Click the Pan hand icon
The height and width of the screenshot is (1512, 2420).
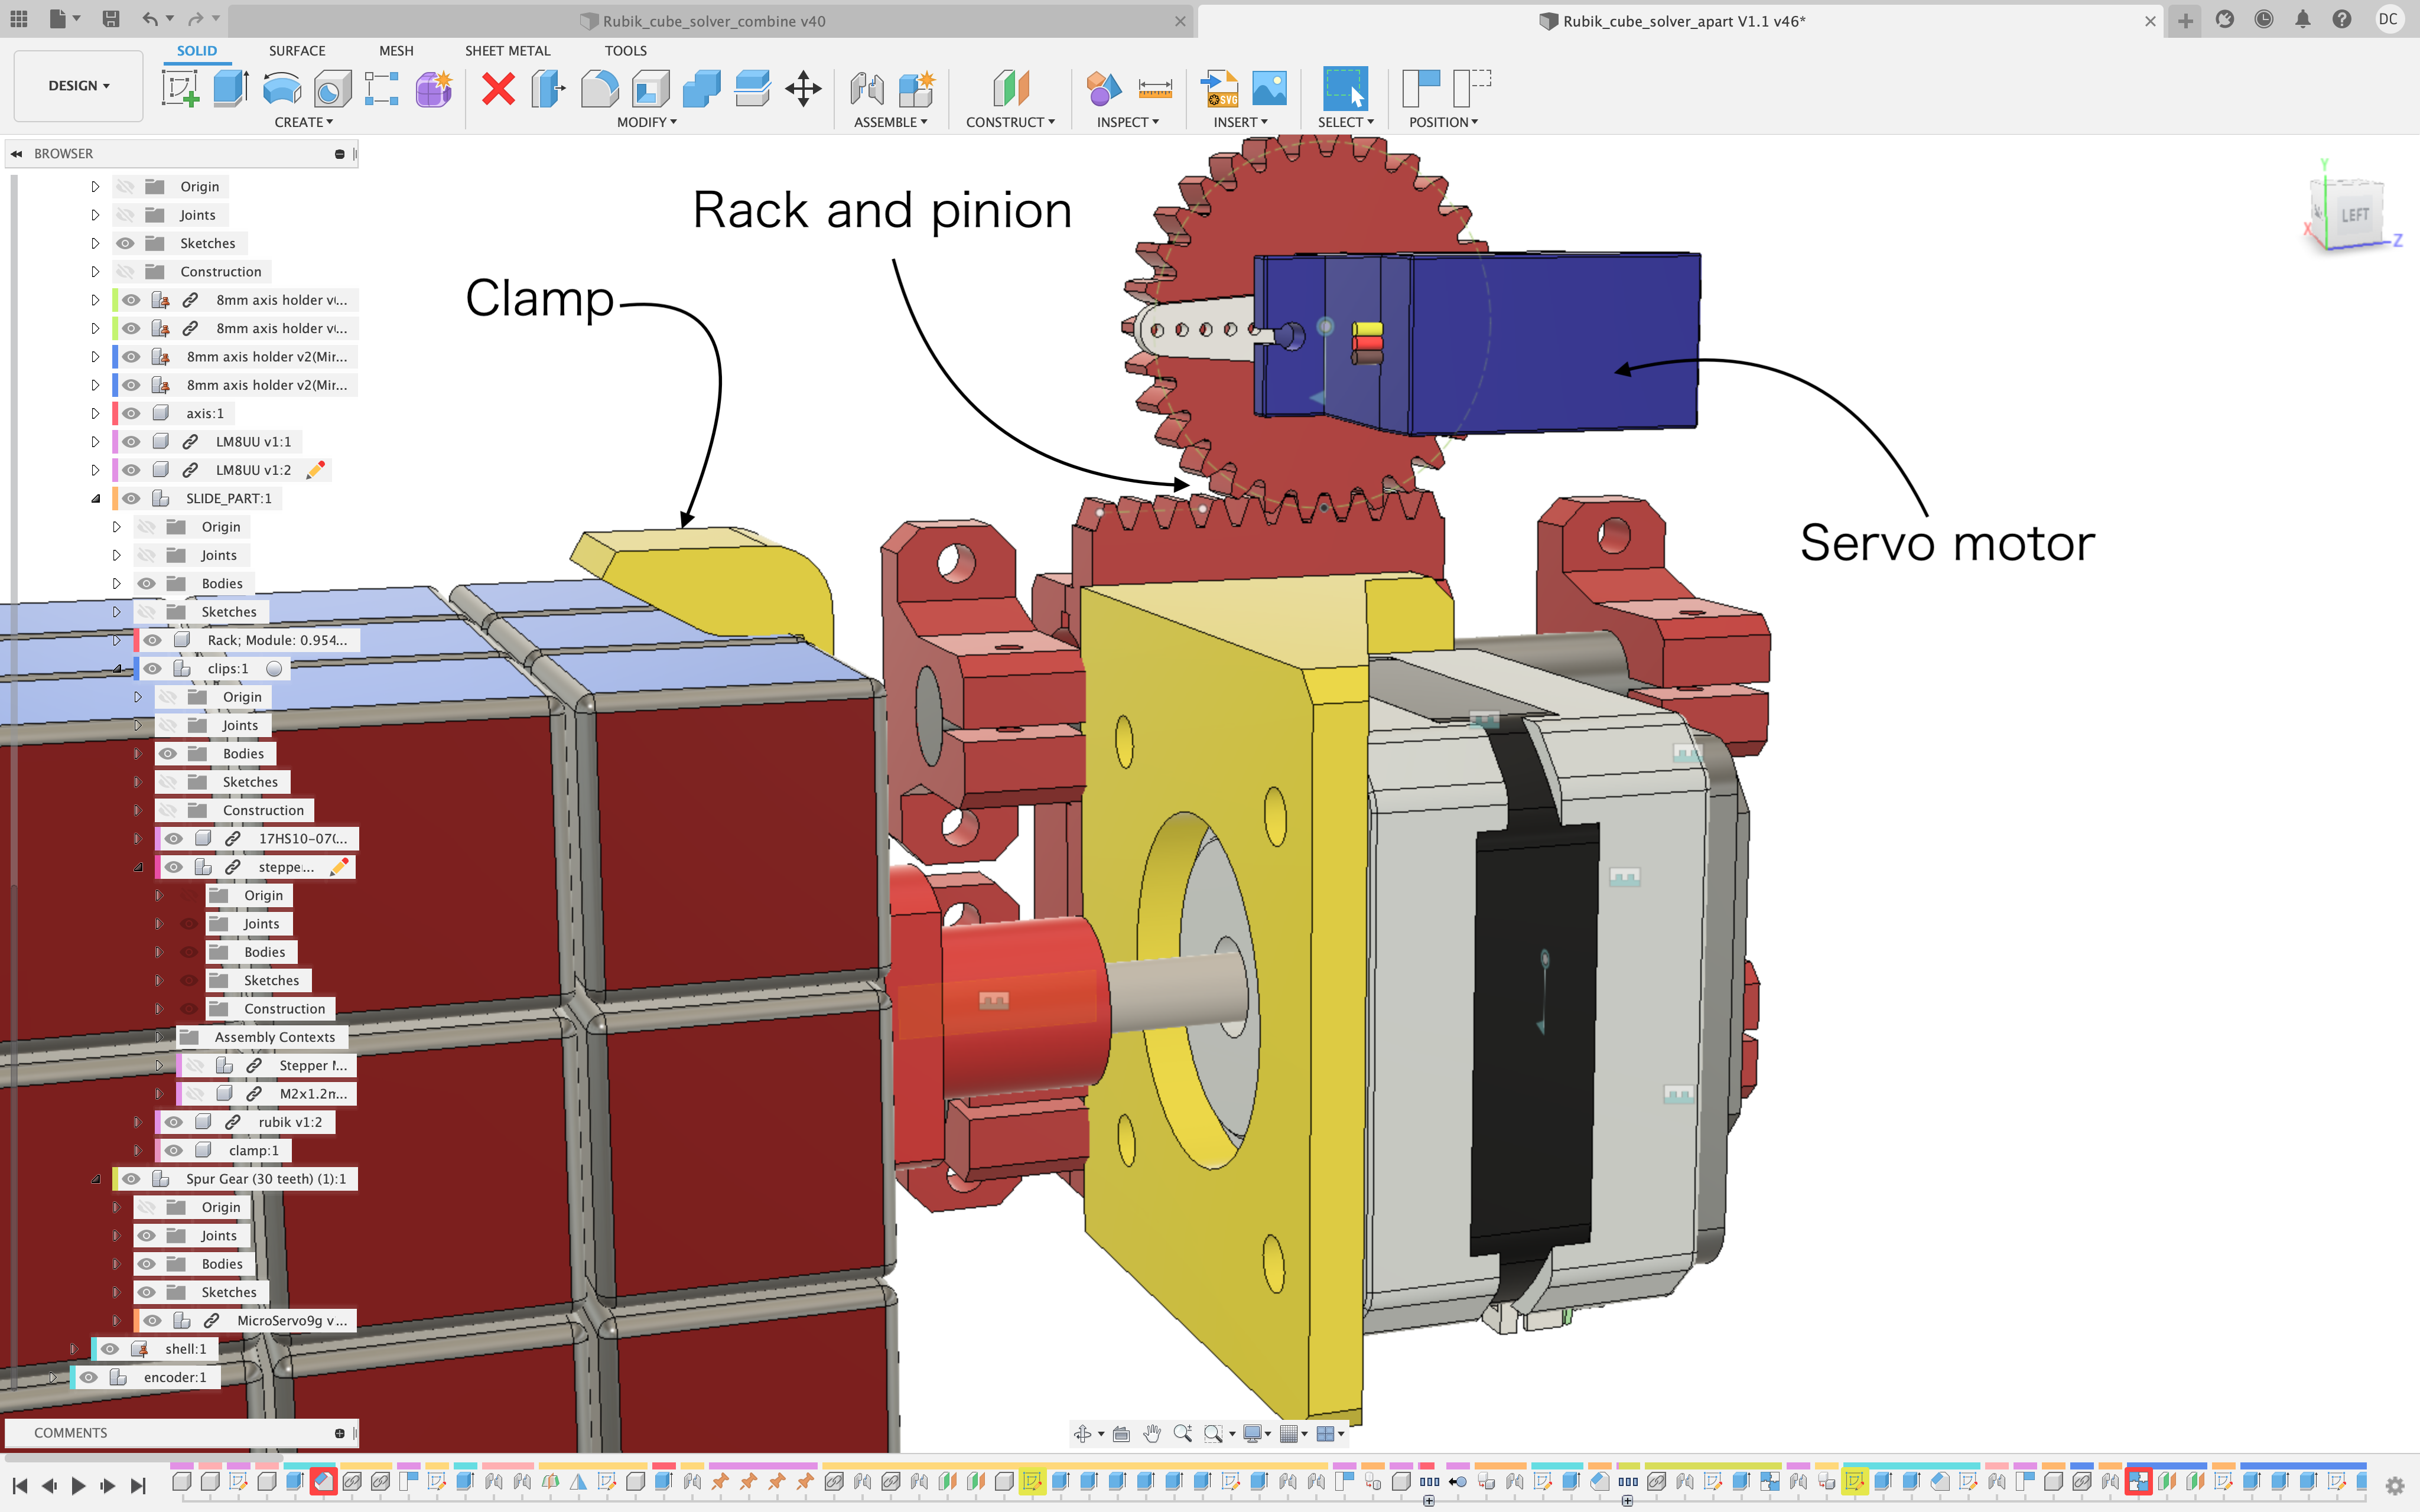(1152, 1433)
